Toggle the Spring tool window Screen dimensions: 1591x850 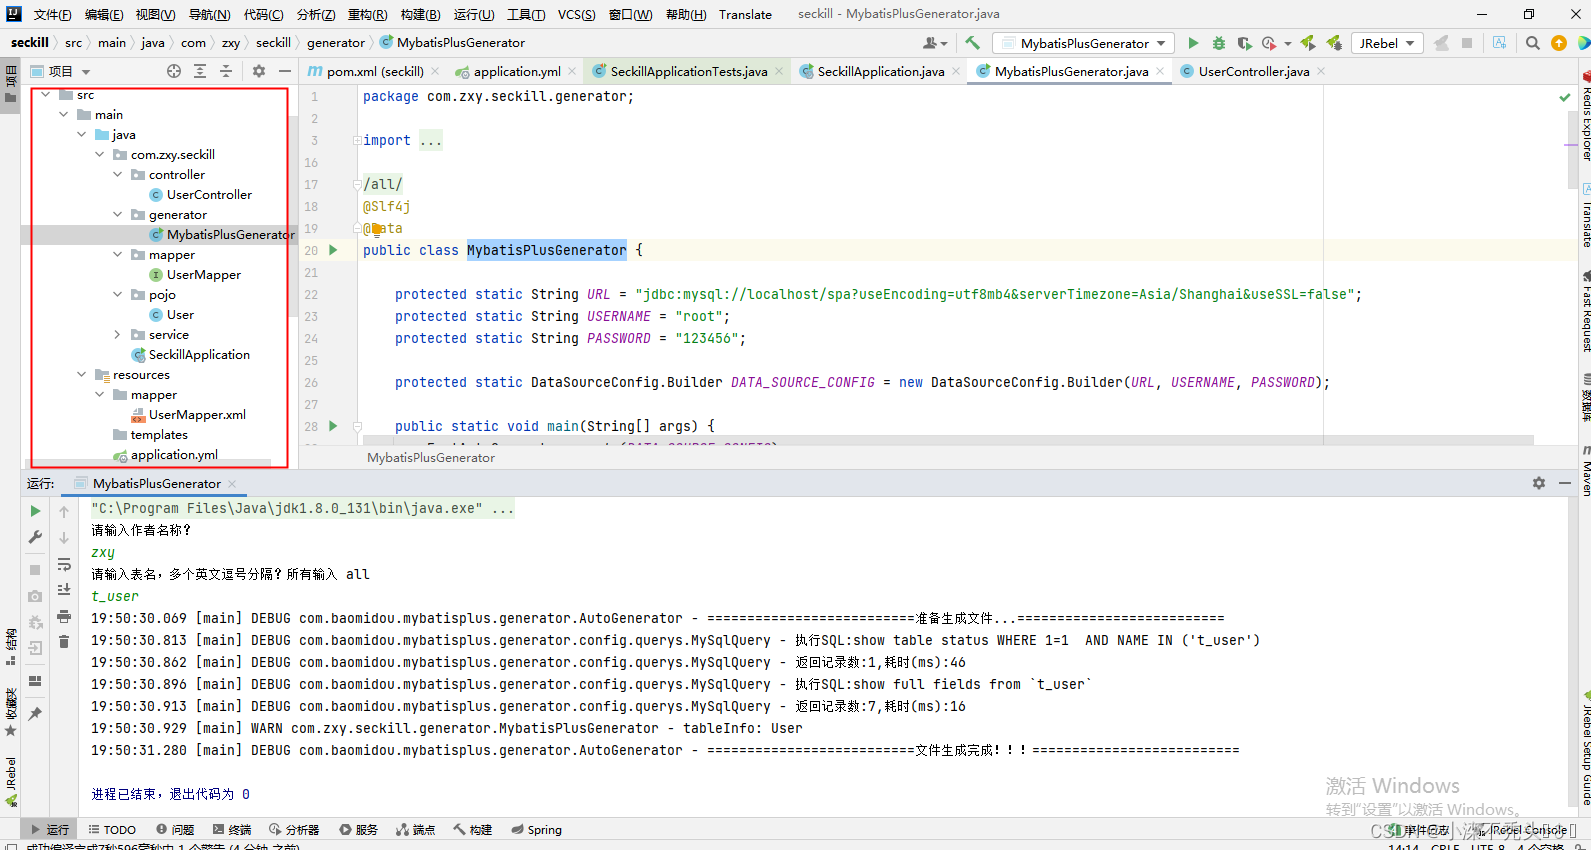(x=536, y=830)
